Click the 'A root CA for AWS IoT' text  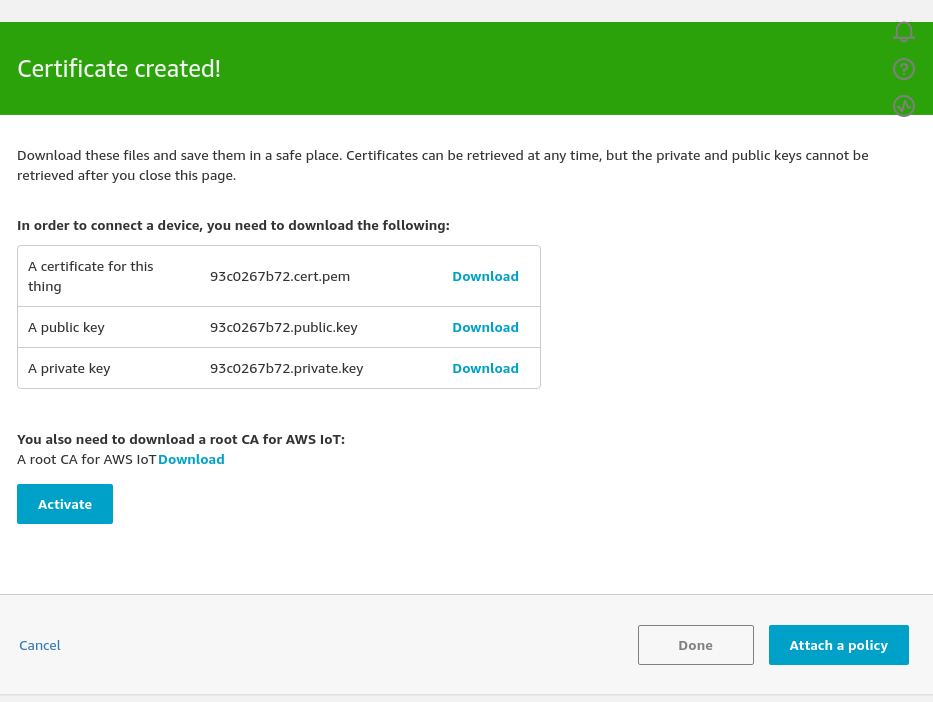pos(87,459)
